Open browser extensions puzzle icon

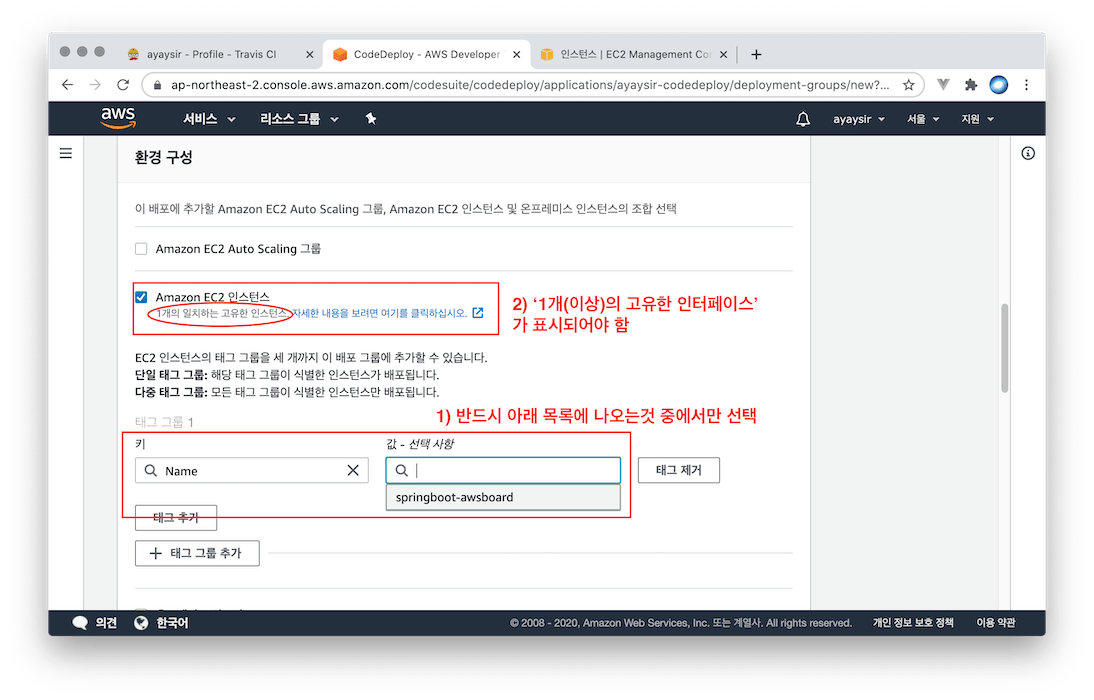pyautogui.click(x=968, y=85)
